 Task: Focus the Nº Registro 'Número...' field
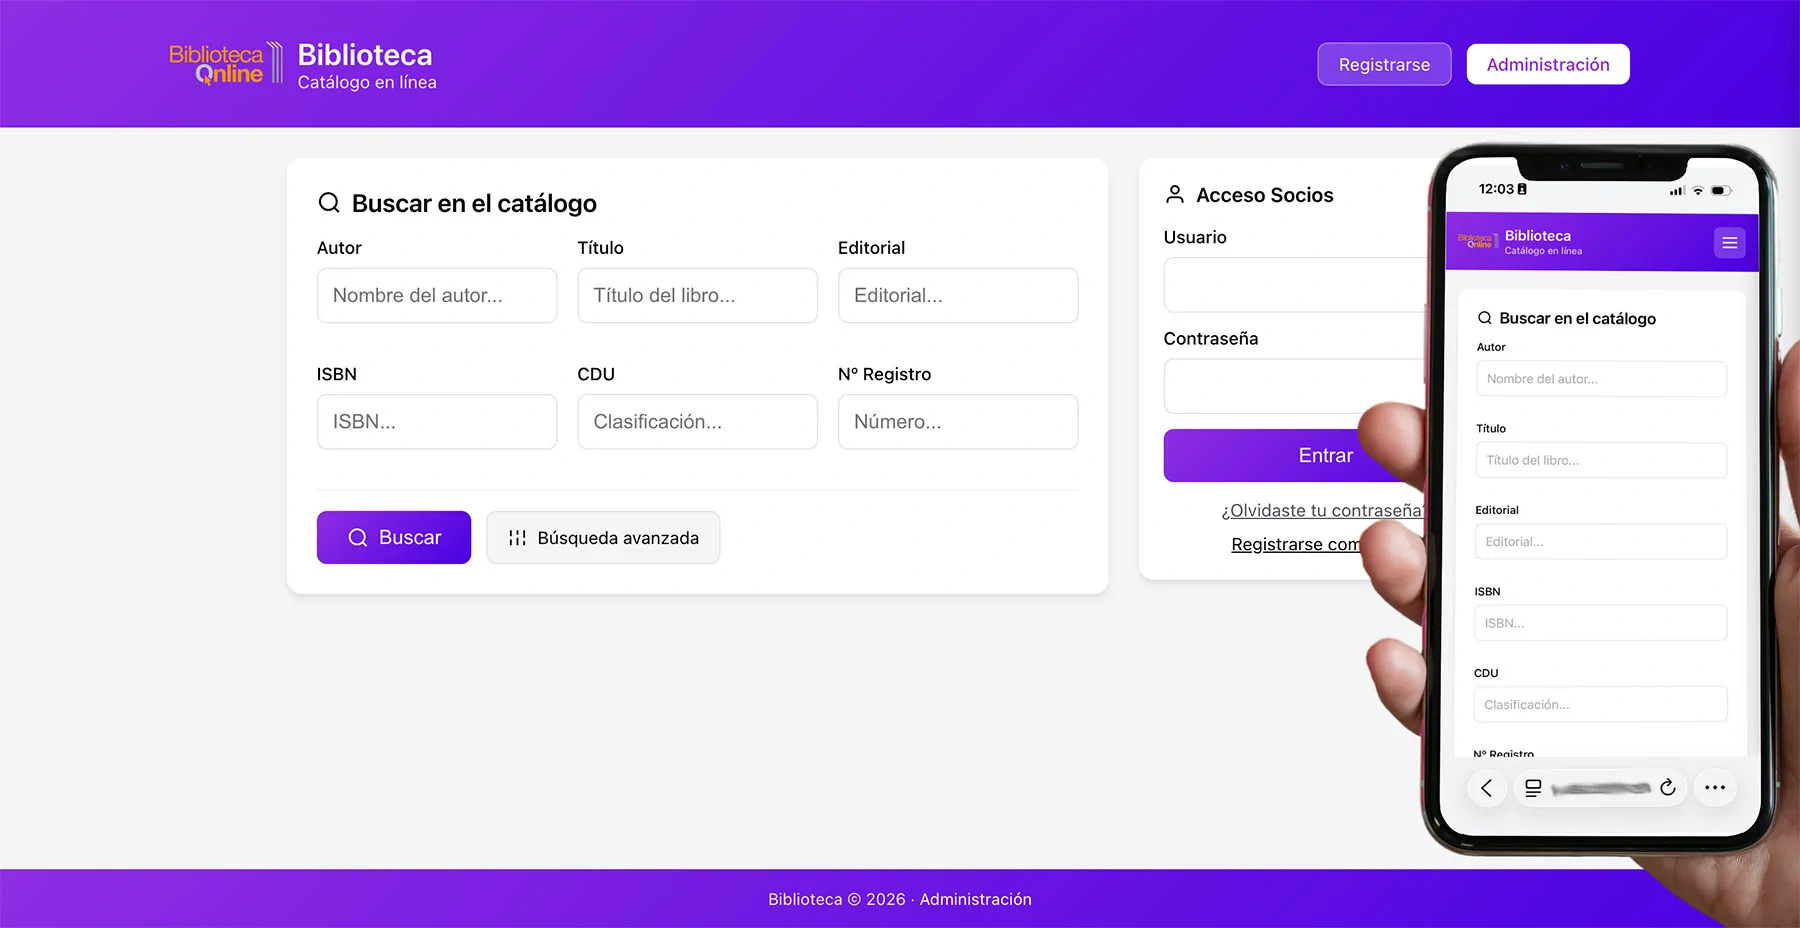pos(957,422)
